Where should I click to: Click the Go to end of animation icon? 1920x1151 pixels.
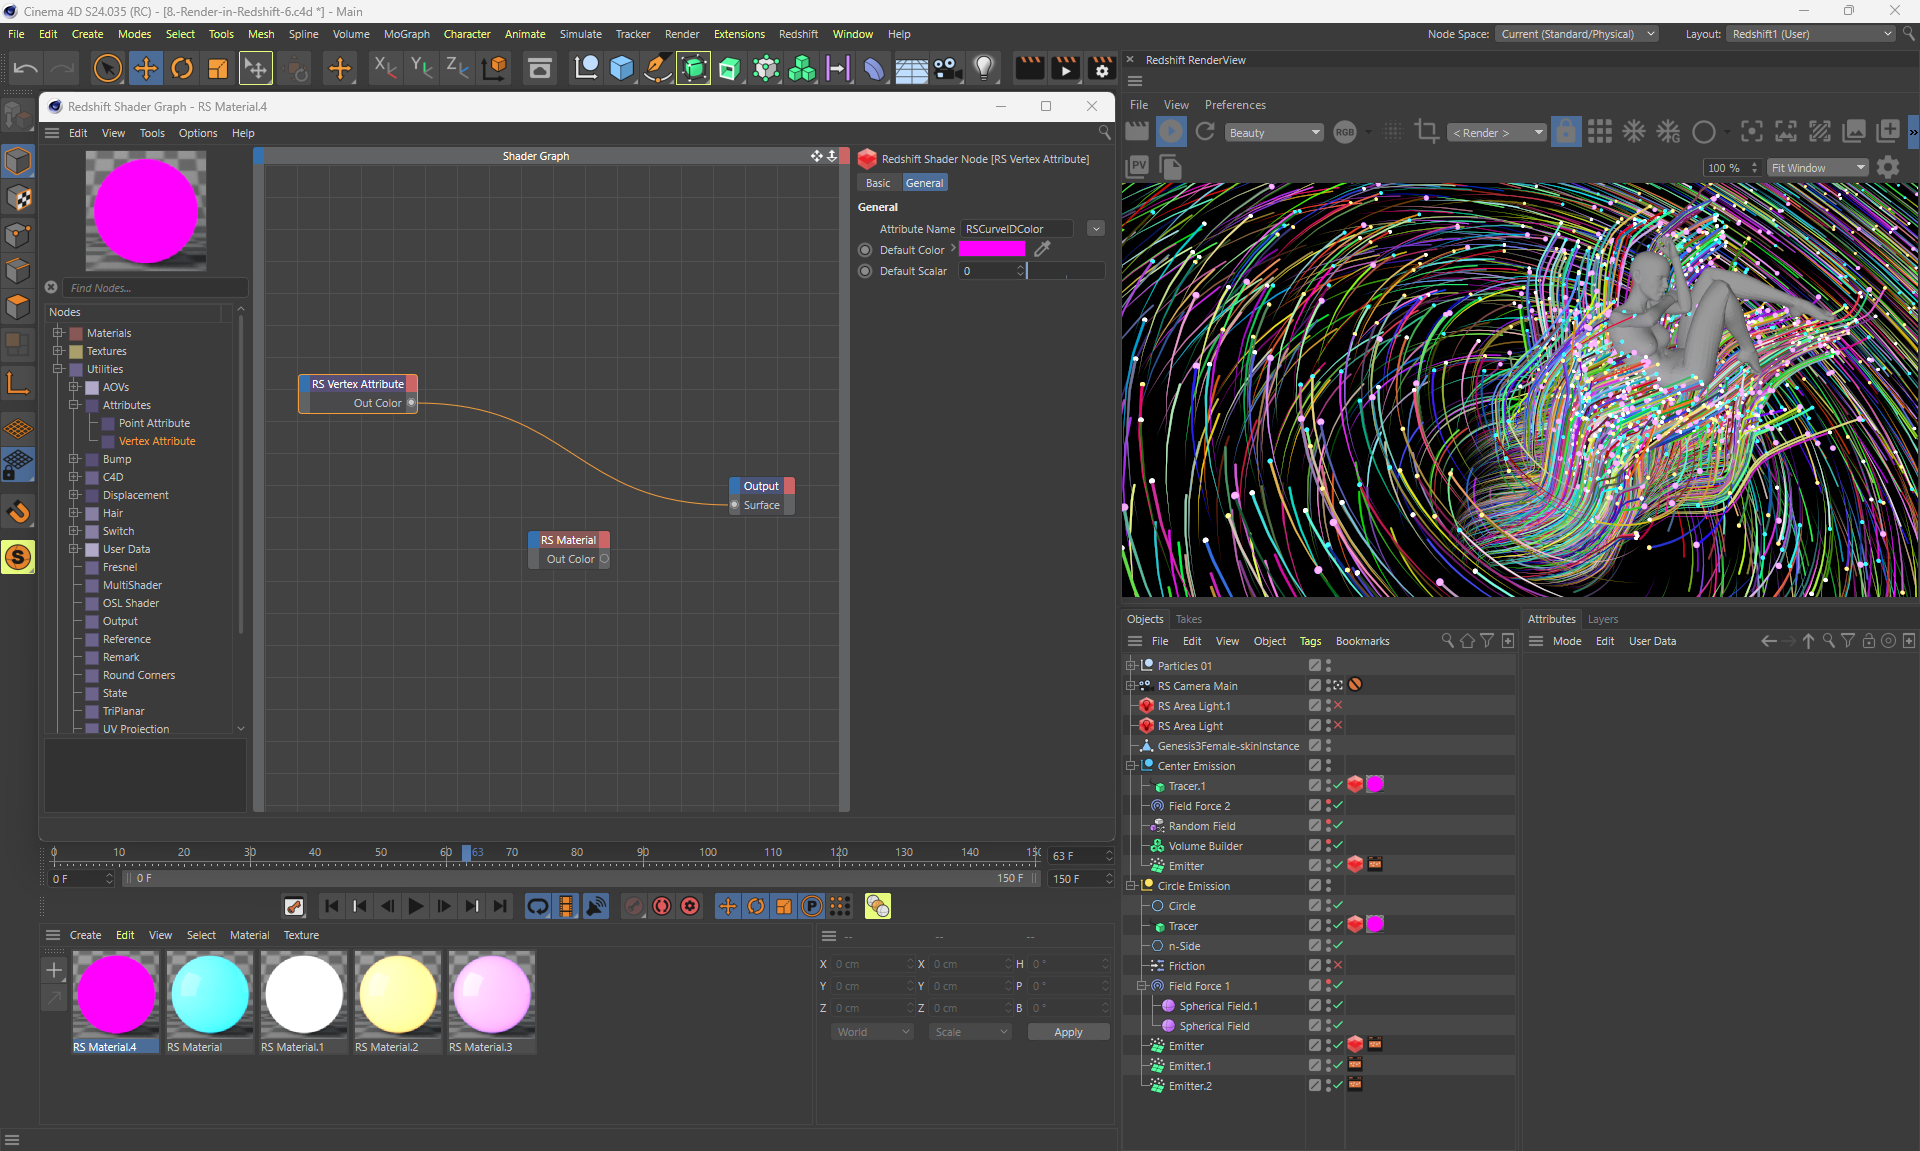500,906
